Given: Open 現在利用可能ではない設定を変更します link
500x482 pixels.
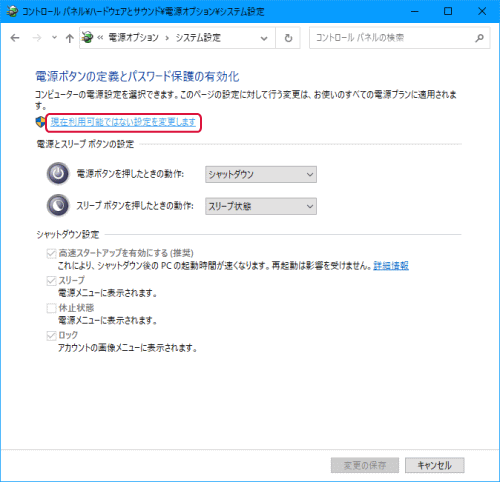Looking at the screenshot, I should click(123, 122).
